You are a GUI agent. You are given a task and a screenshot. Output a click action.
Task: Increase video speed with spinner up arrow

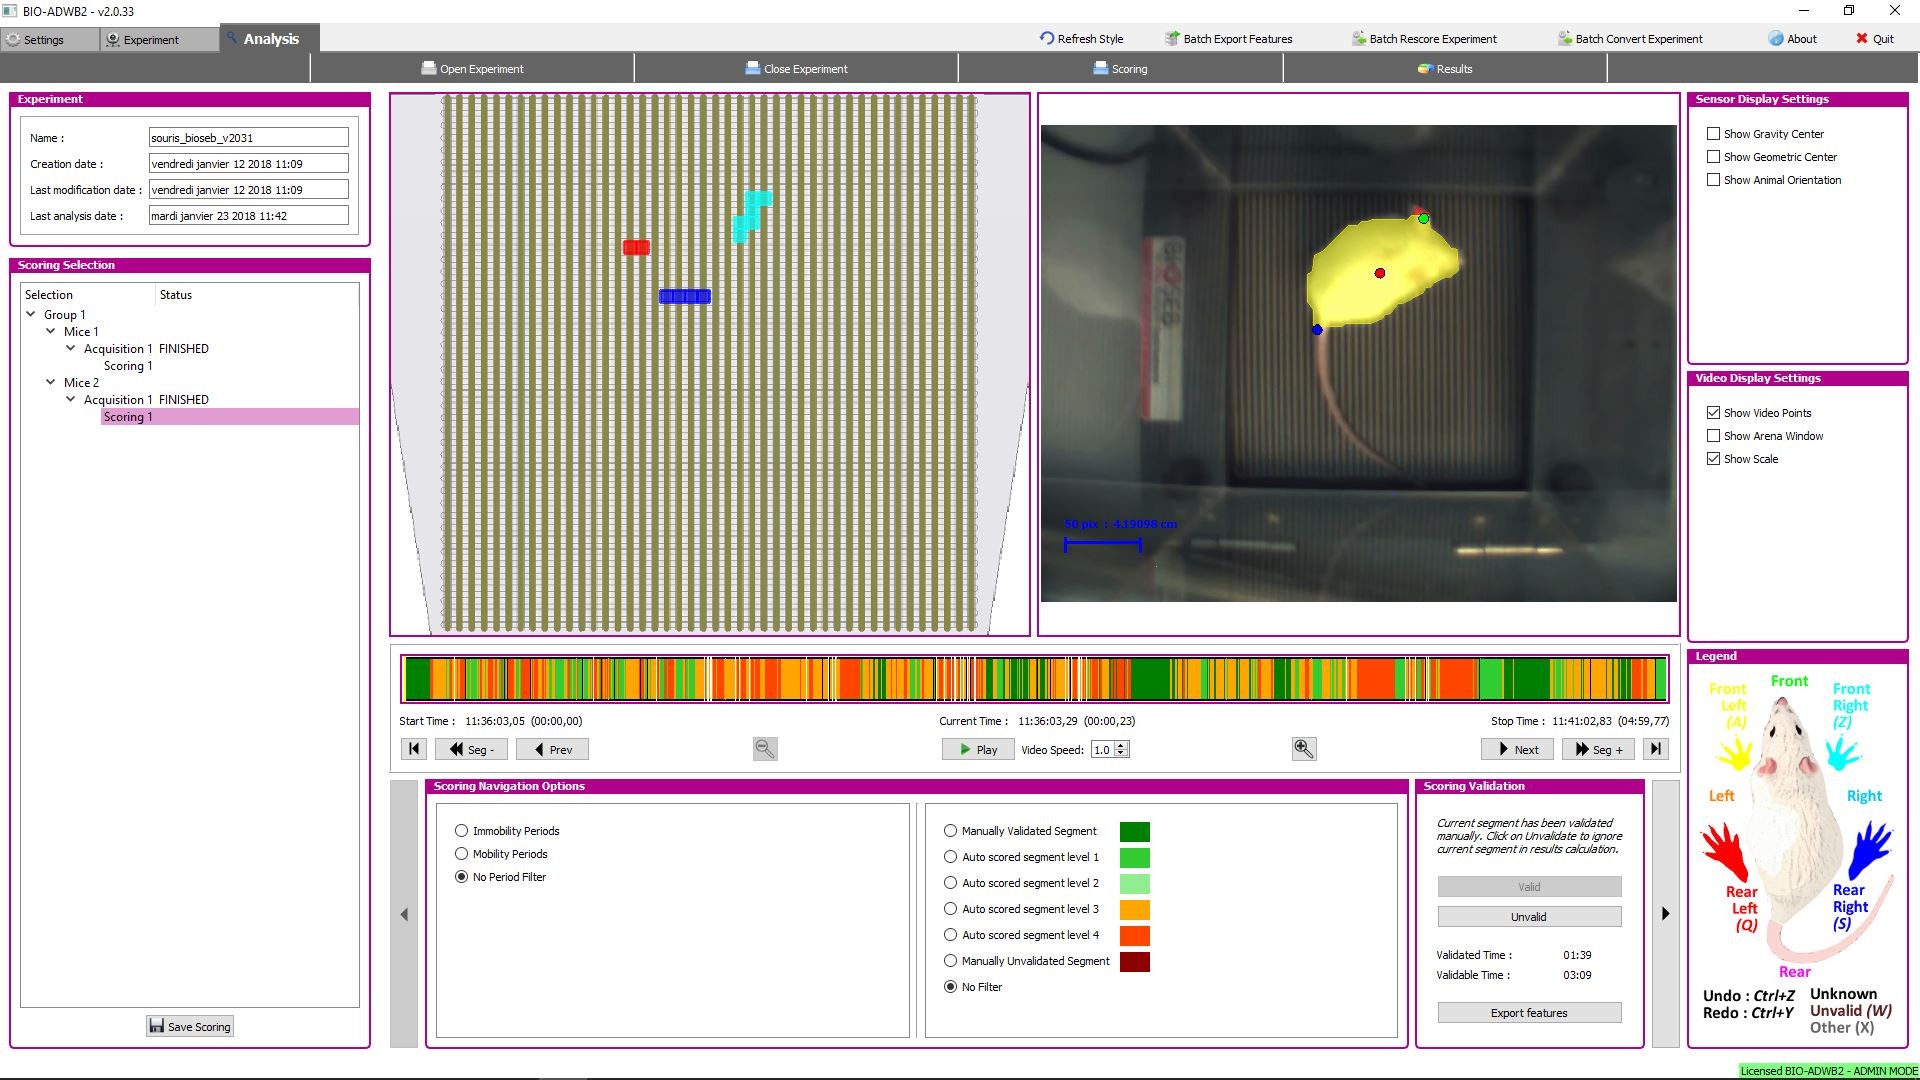pos(1121,745)
